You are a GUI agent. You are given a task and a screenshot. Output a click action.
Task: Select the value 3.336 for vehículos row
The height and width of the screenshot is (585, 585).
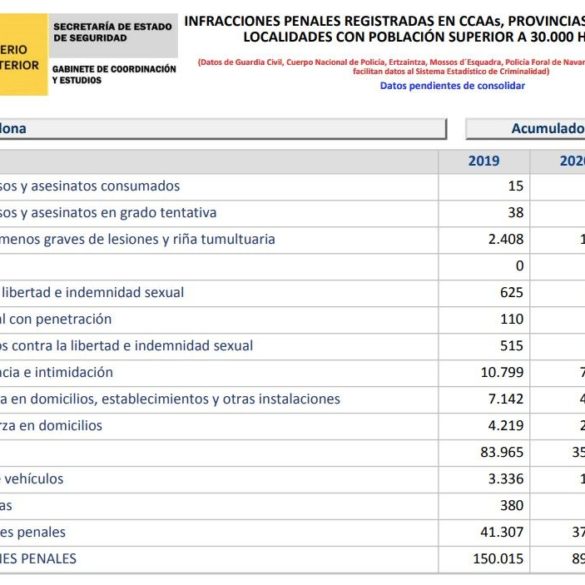click(506, 479)
